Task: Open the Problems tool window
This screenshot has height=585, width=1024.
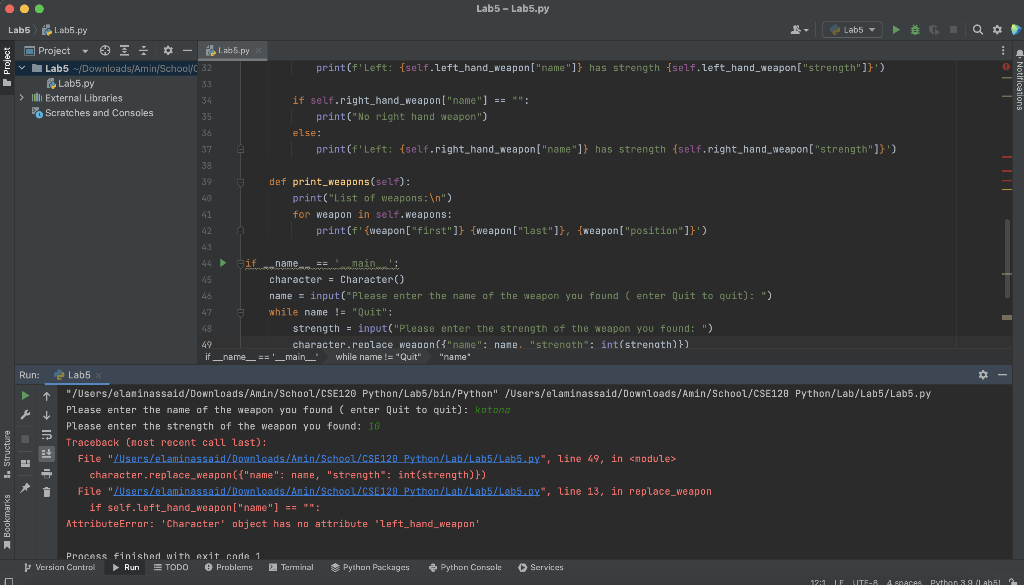Action: coord(228,567)
